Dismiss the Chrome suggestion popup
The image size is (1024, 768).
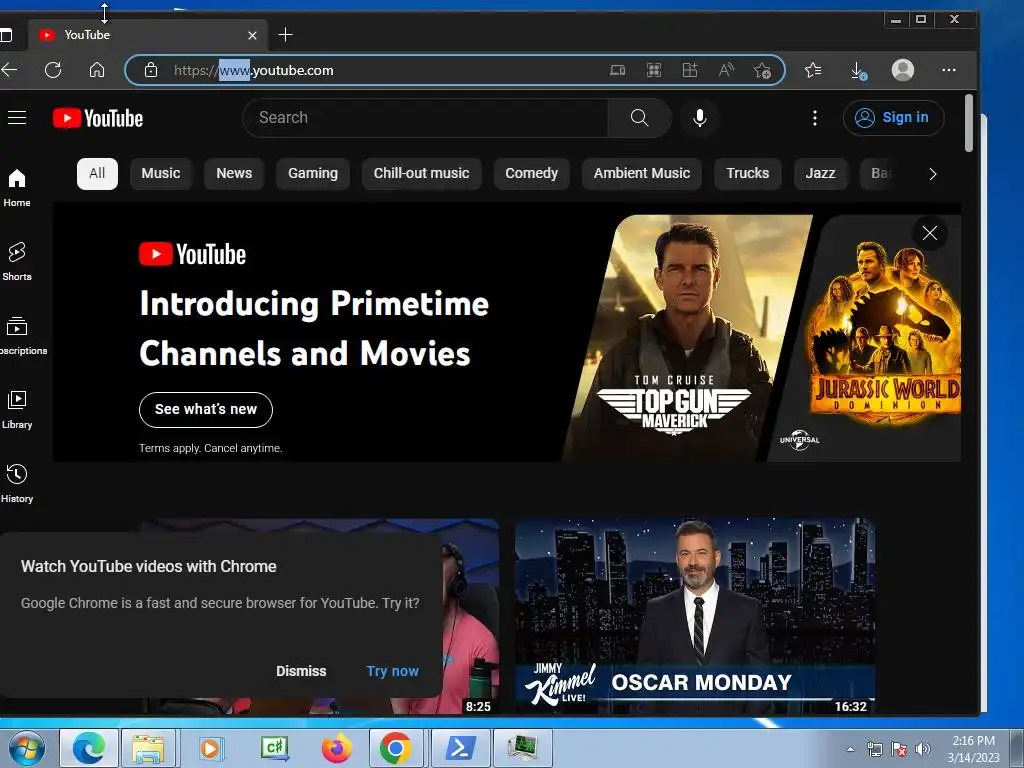[x=301, y=671]
